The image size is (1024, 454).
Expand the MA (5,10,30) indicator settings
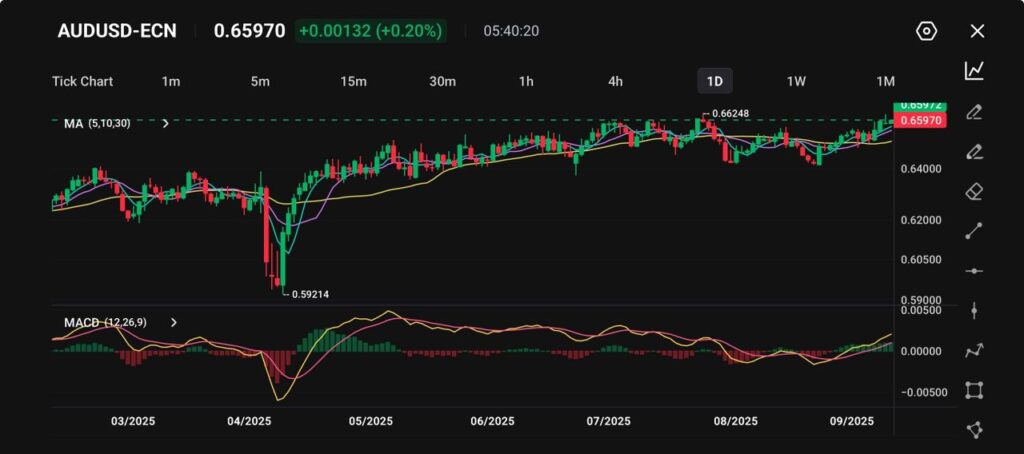pos(165,123)
